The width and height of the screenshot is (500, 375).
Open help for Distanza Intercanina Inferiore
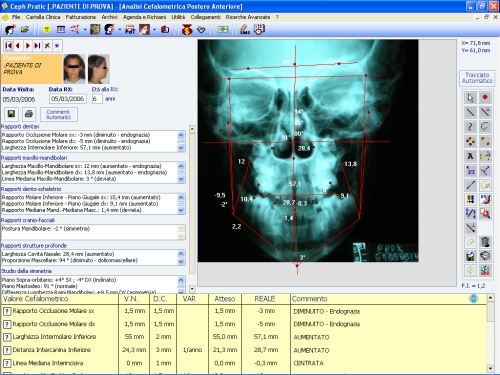(7, 350)
